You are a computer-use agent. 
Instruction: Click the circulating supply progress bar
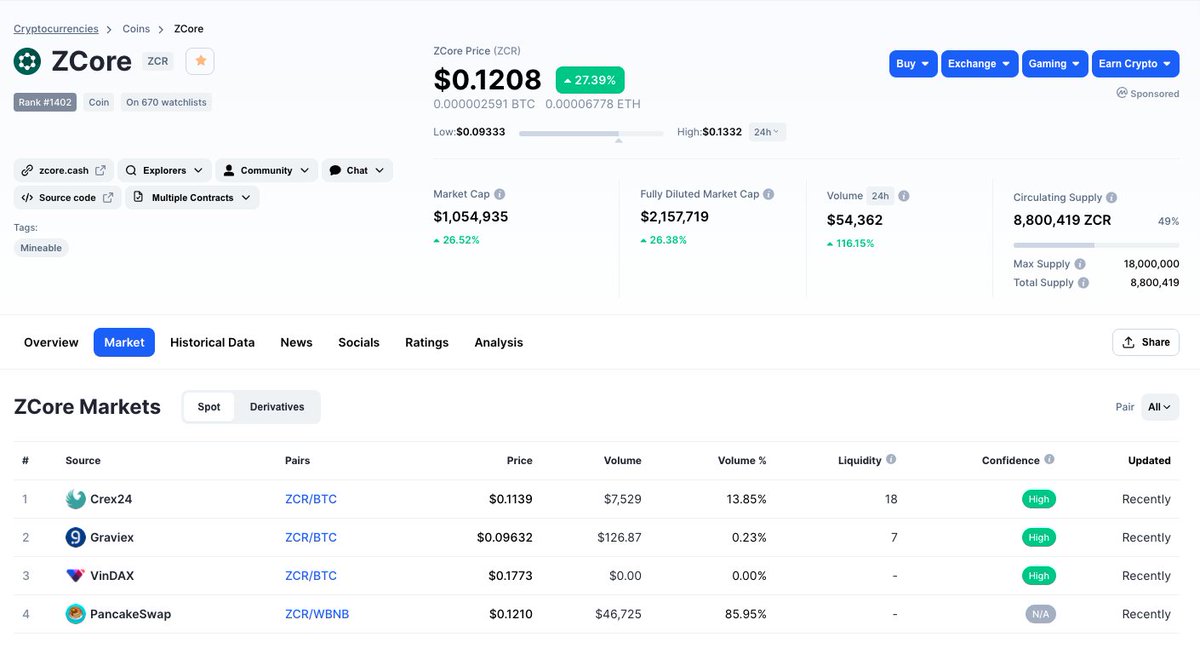pyautogui.click(x=1096, y=244)
